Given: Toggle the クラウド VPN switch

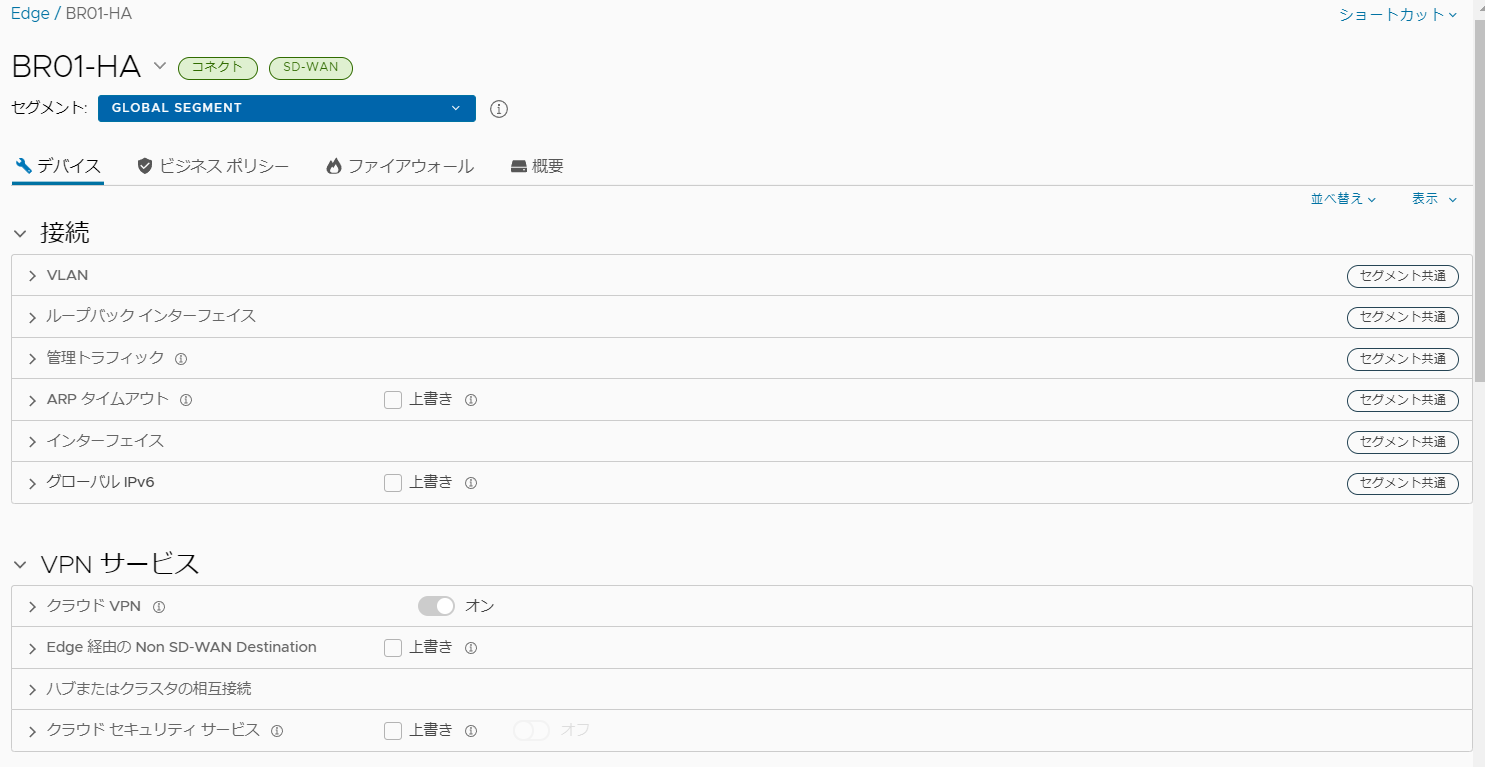Looking at the screenshot, I should tap(436, 606).
